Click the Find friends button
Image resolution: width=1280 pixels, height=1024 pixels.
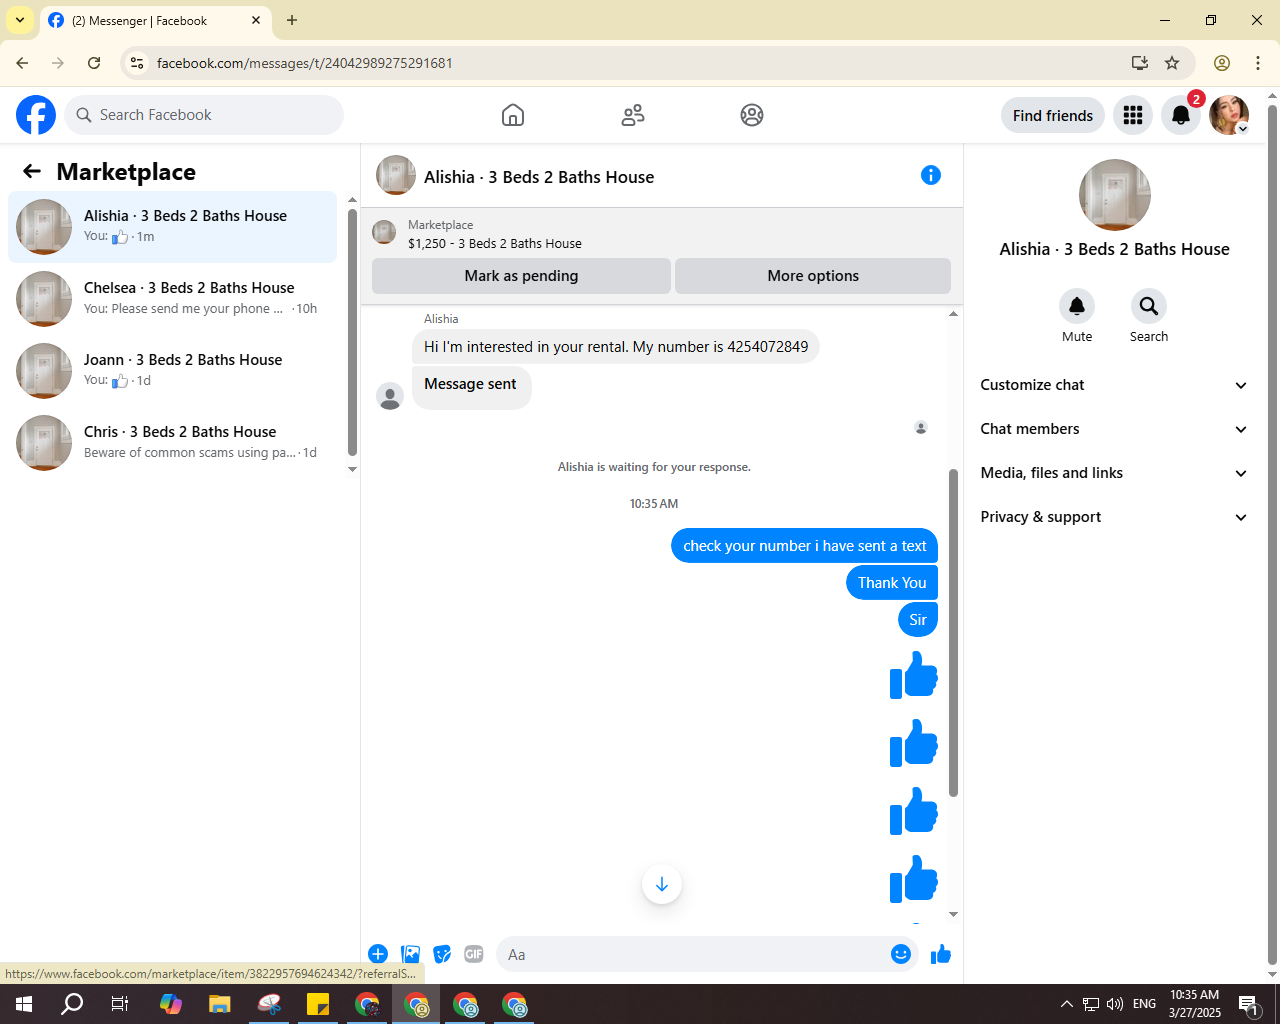point(1053,115)
